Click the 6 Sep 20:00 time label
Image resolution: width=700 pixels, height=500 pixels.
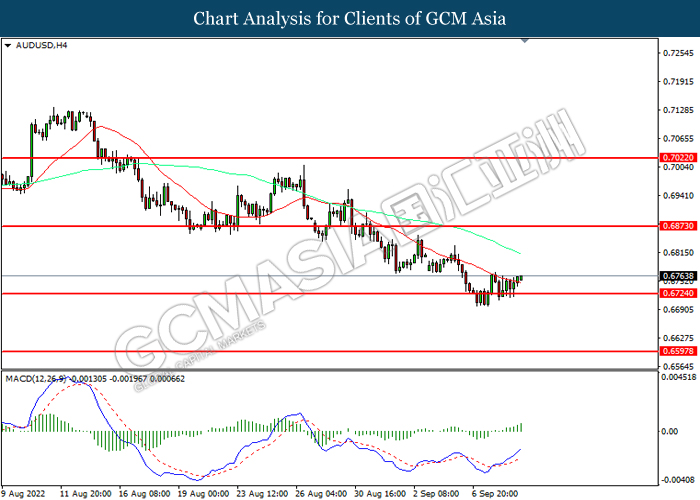pos(496,493)
